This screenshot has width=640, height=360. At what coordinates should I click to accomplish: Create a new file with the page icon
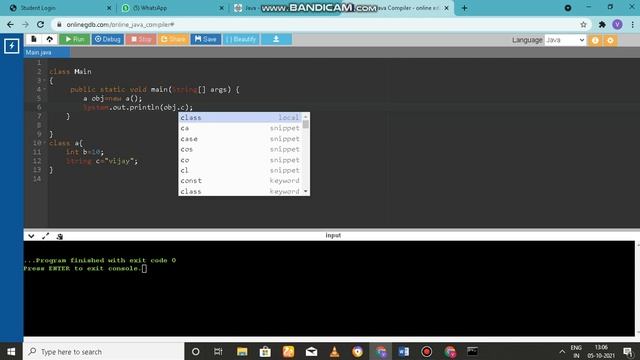pyautogui.click(x=34, y=39)
